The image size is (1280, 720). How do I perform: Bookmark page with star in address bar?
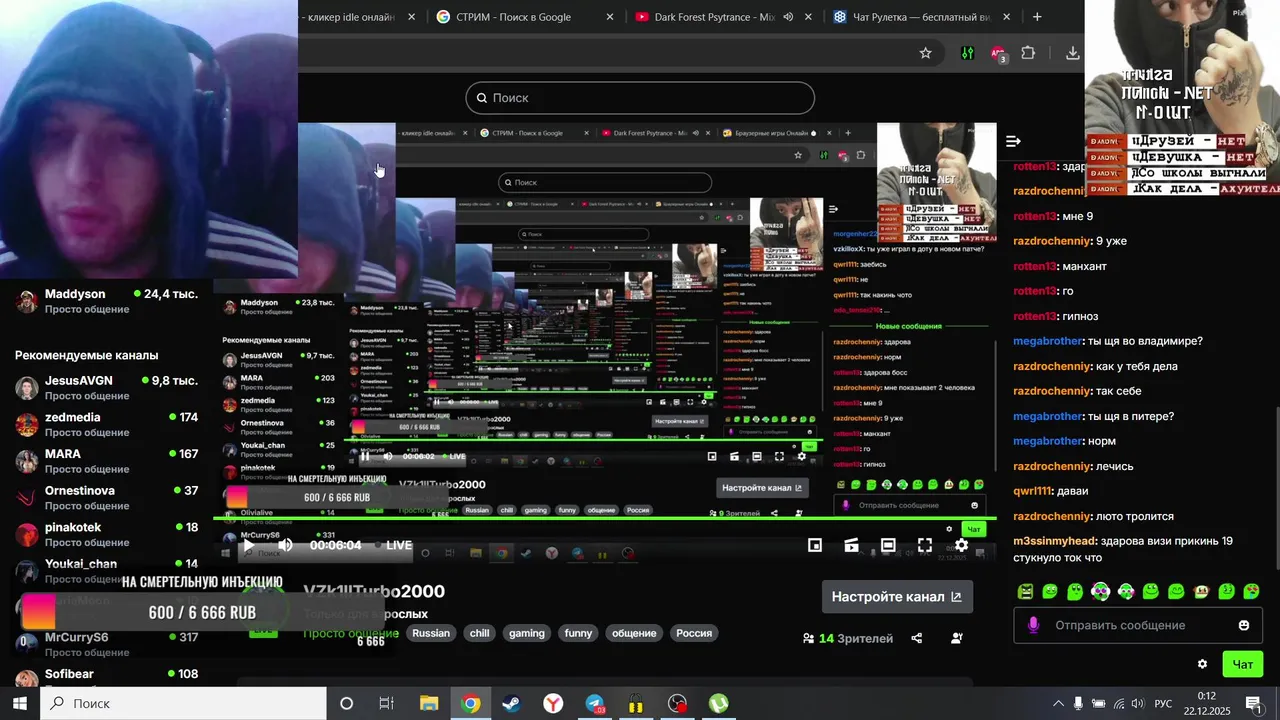click(926, 53)
